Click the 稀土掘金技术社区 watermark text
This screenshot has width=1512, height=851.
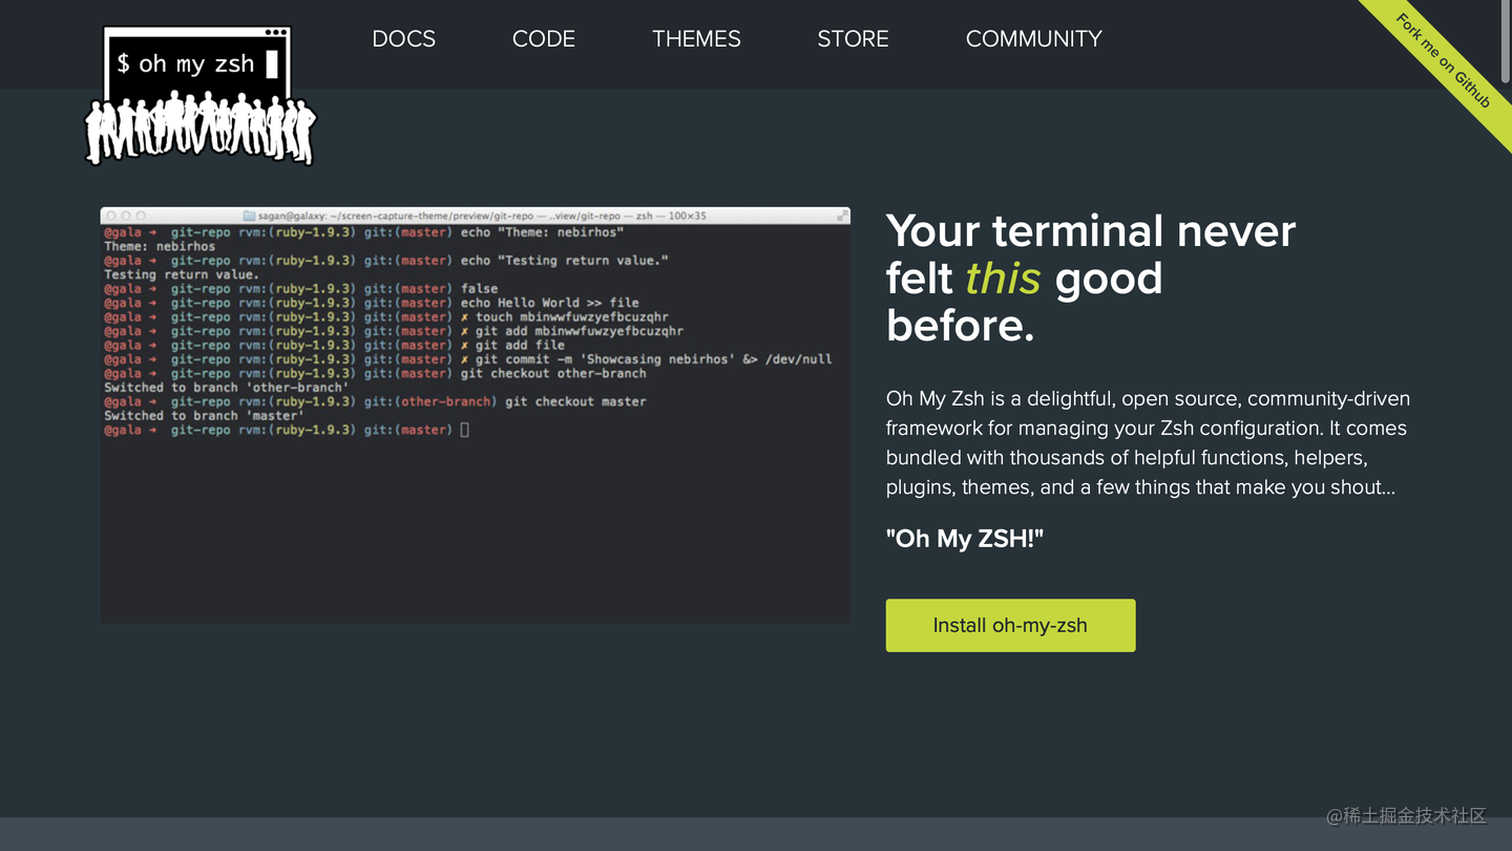click(x=1405, y=817)
